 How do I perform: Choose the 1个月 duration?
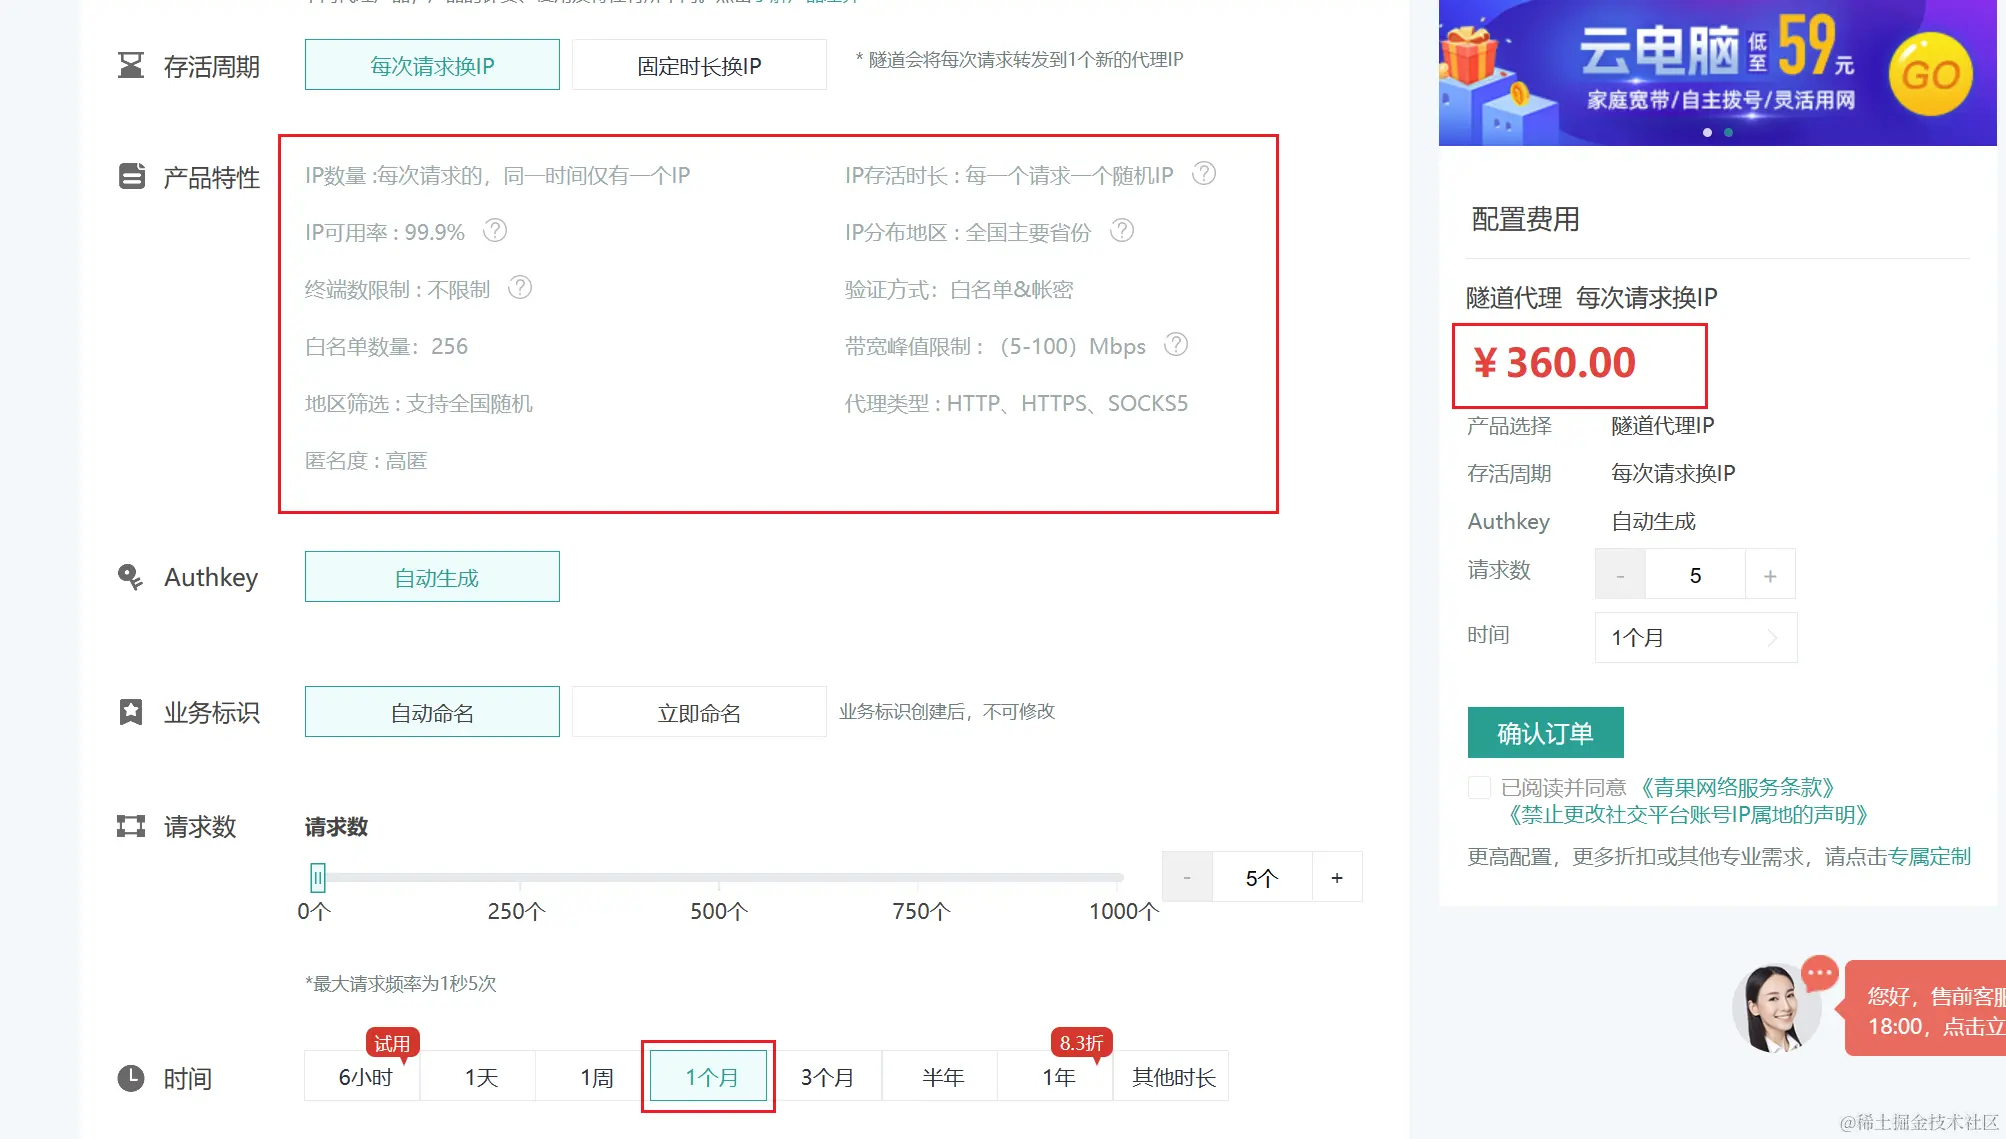pos(709,1076)
